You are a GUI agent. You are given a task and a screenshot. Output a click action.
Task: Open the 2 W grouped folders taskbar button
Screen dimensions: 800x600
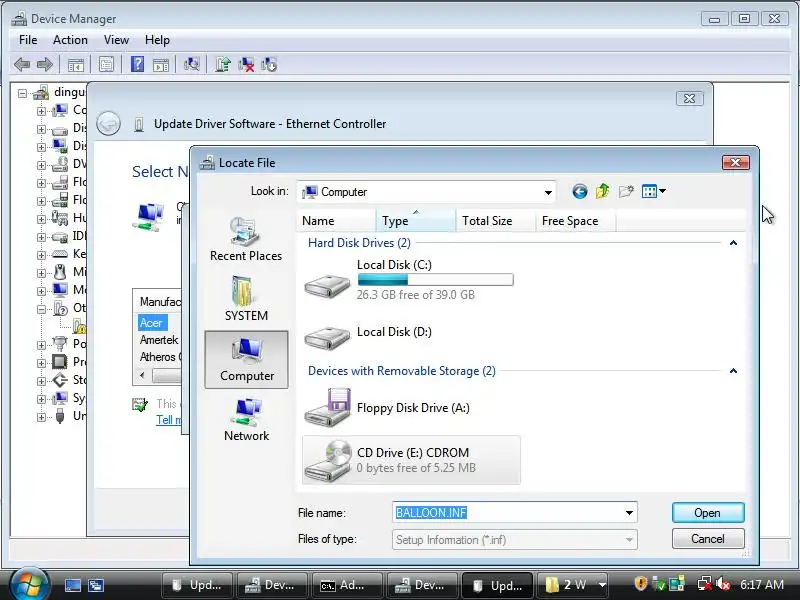point(574,585)
